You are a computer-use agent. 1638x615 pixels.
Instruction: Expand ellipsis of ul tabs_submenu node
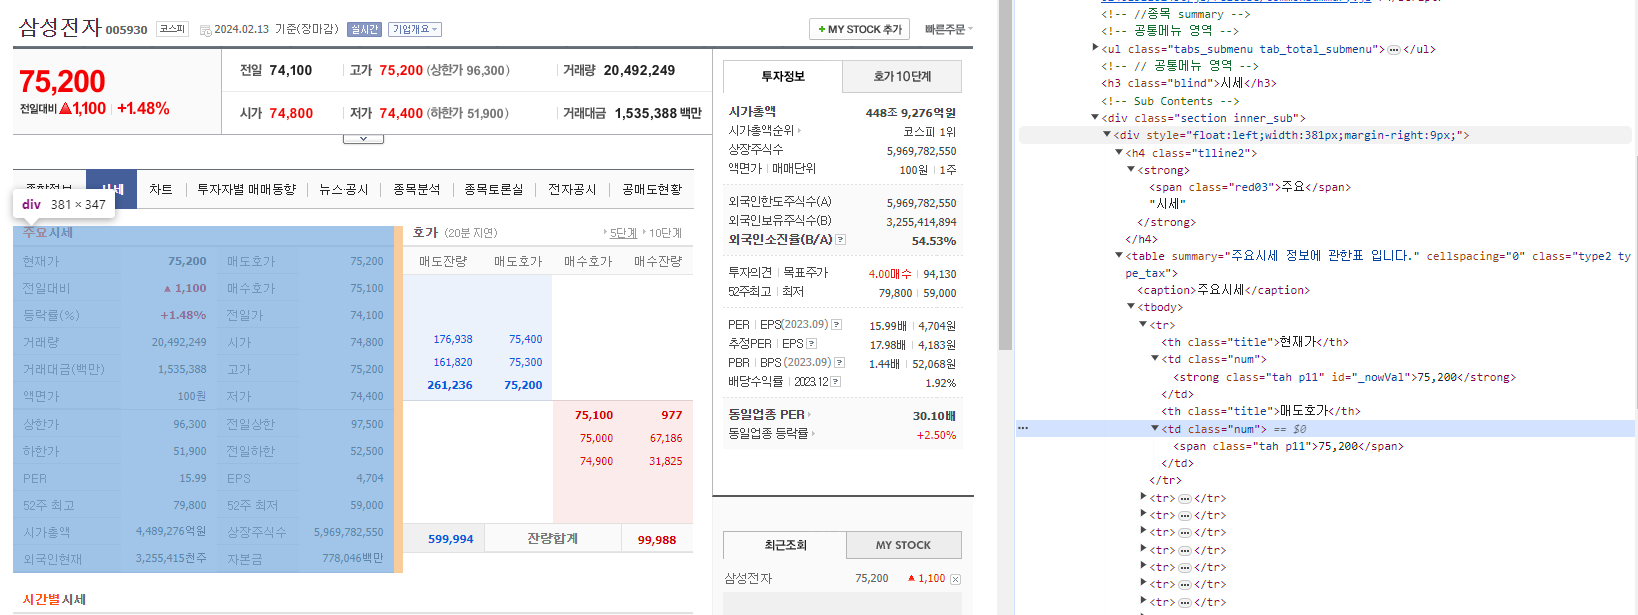(1393, 49)
